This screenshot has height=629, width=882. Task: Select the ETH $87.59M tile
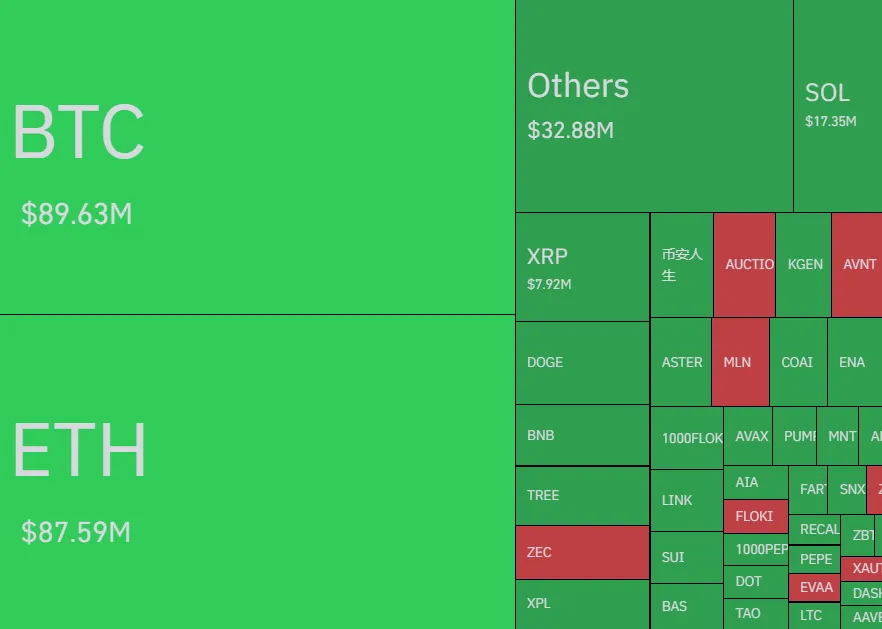pyautogui.click(x=257, y=471)
